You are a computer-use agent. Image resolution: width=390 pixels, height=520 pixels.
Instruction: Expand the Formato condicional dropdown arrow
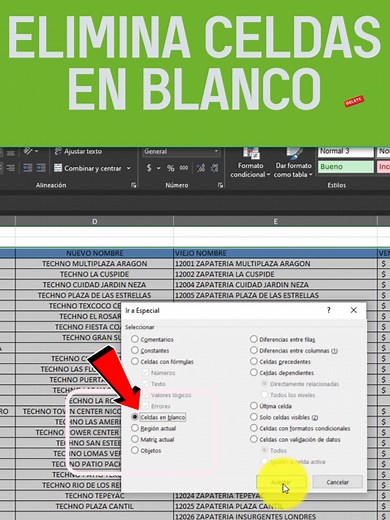[268, 174]
